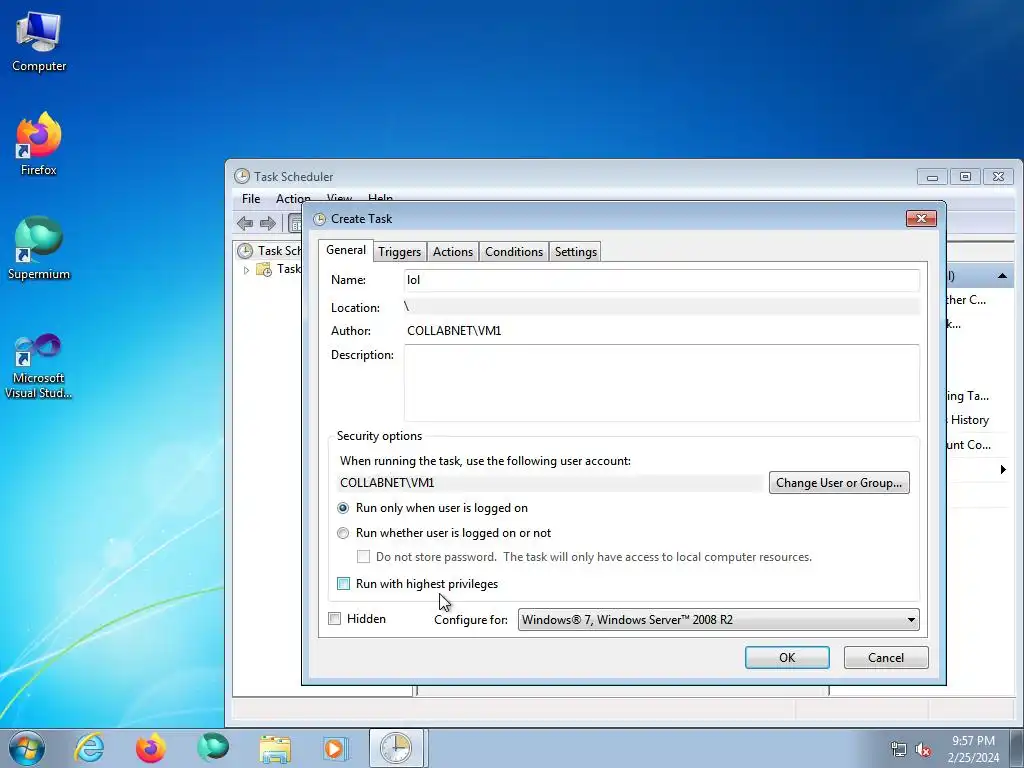This screenshot has height=768, width=1024.
Task: Open Windows Explorer from the taskbar
Action: click(x=275, y=748)
